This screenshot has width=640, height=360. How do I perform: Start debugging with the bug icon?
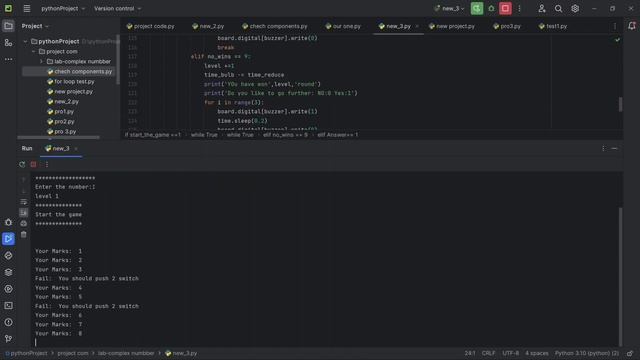pos(491,8)
